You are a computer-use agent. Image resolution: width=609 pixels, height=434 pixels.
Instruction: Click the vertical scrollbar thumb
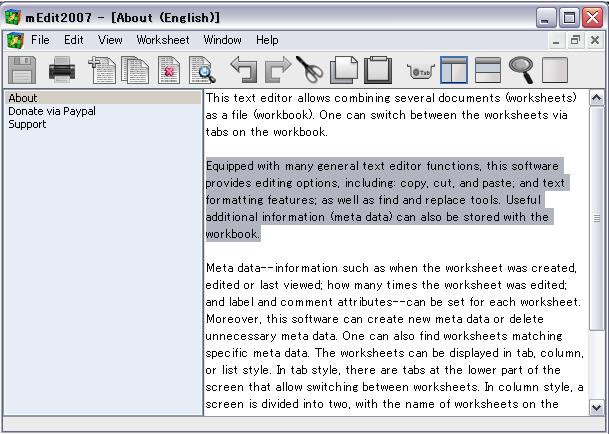pyautogui.click(x=597, y=218)
